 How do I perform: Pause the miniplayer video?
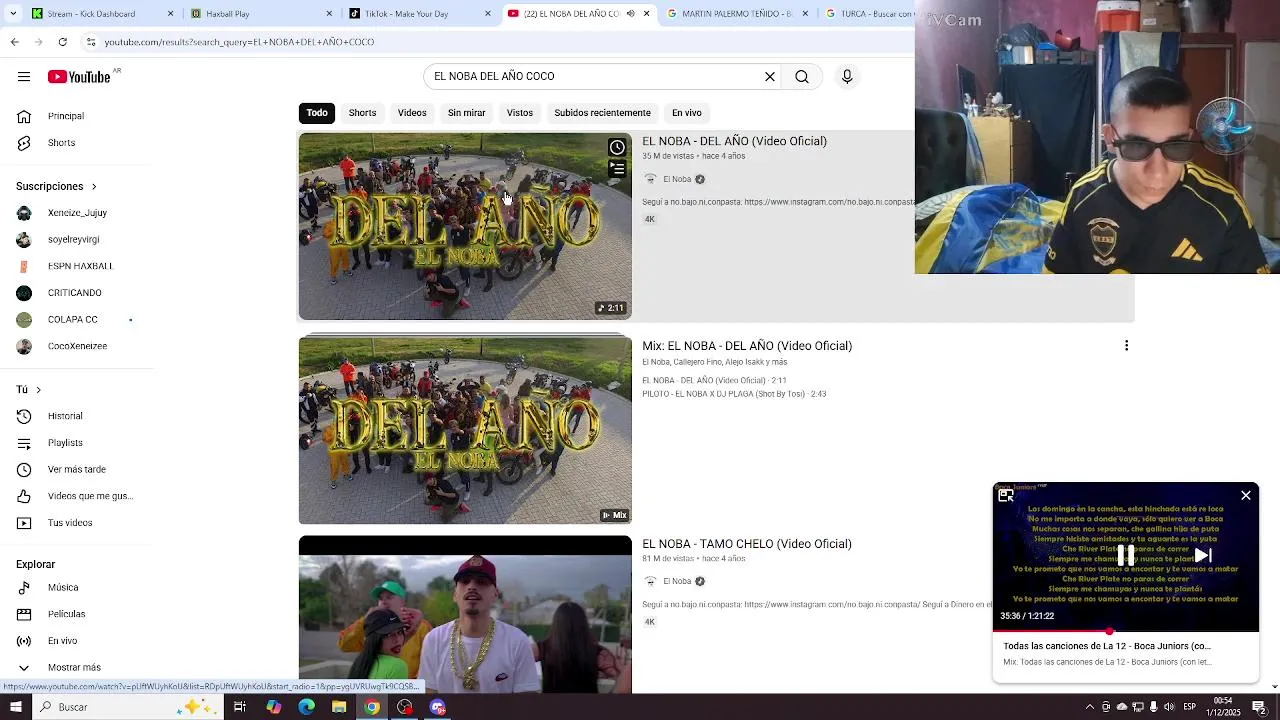coord(1126,556)
